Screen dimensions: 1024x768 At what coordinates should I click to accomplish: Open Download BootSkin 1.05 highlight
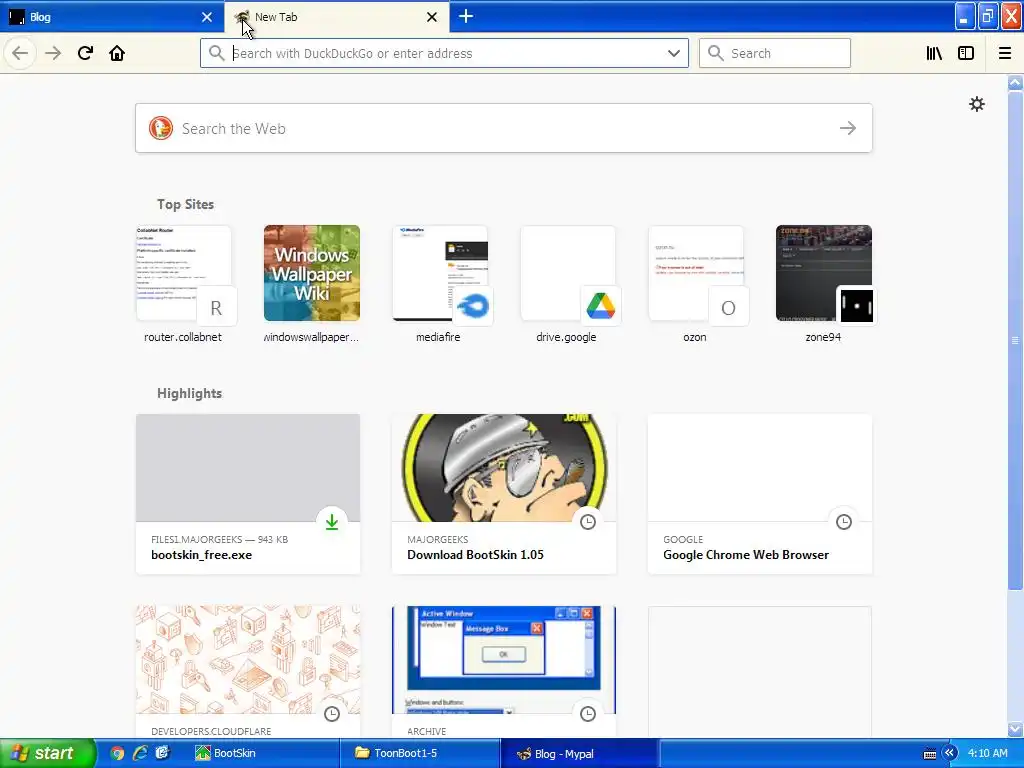[504, 494]
